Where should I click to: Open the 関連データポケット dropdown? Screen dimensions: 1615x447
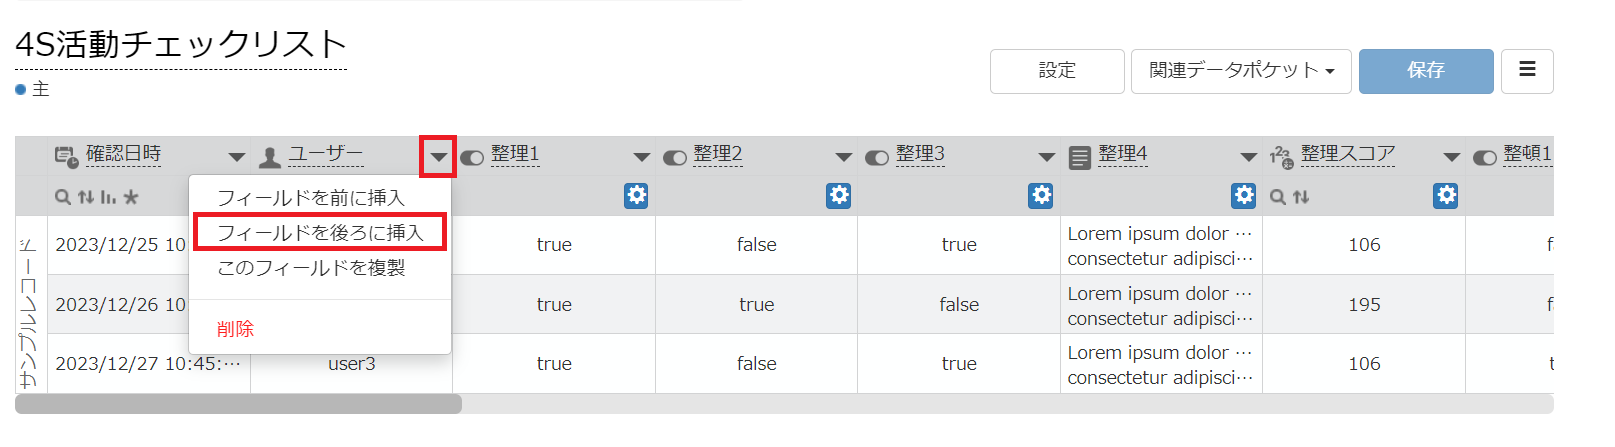tap(1241, 71)
